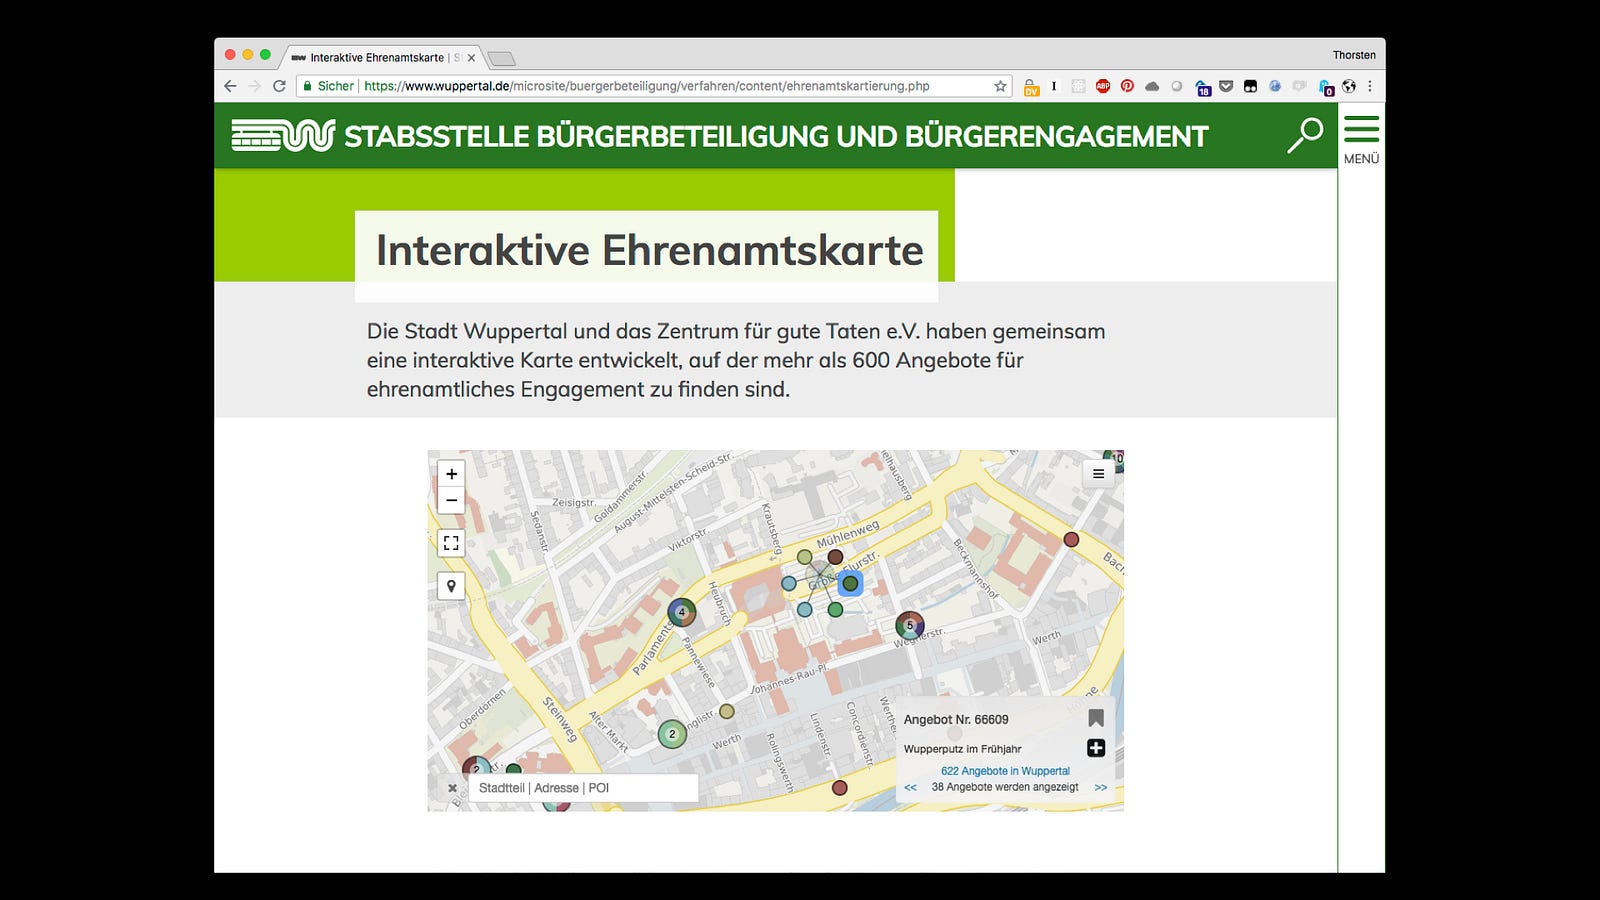
Task: Open the site search magnifier icon
Action: [x=1305, y=135]
